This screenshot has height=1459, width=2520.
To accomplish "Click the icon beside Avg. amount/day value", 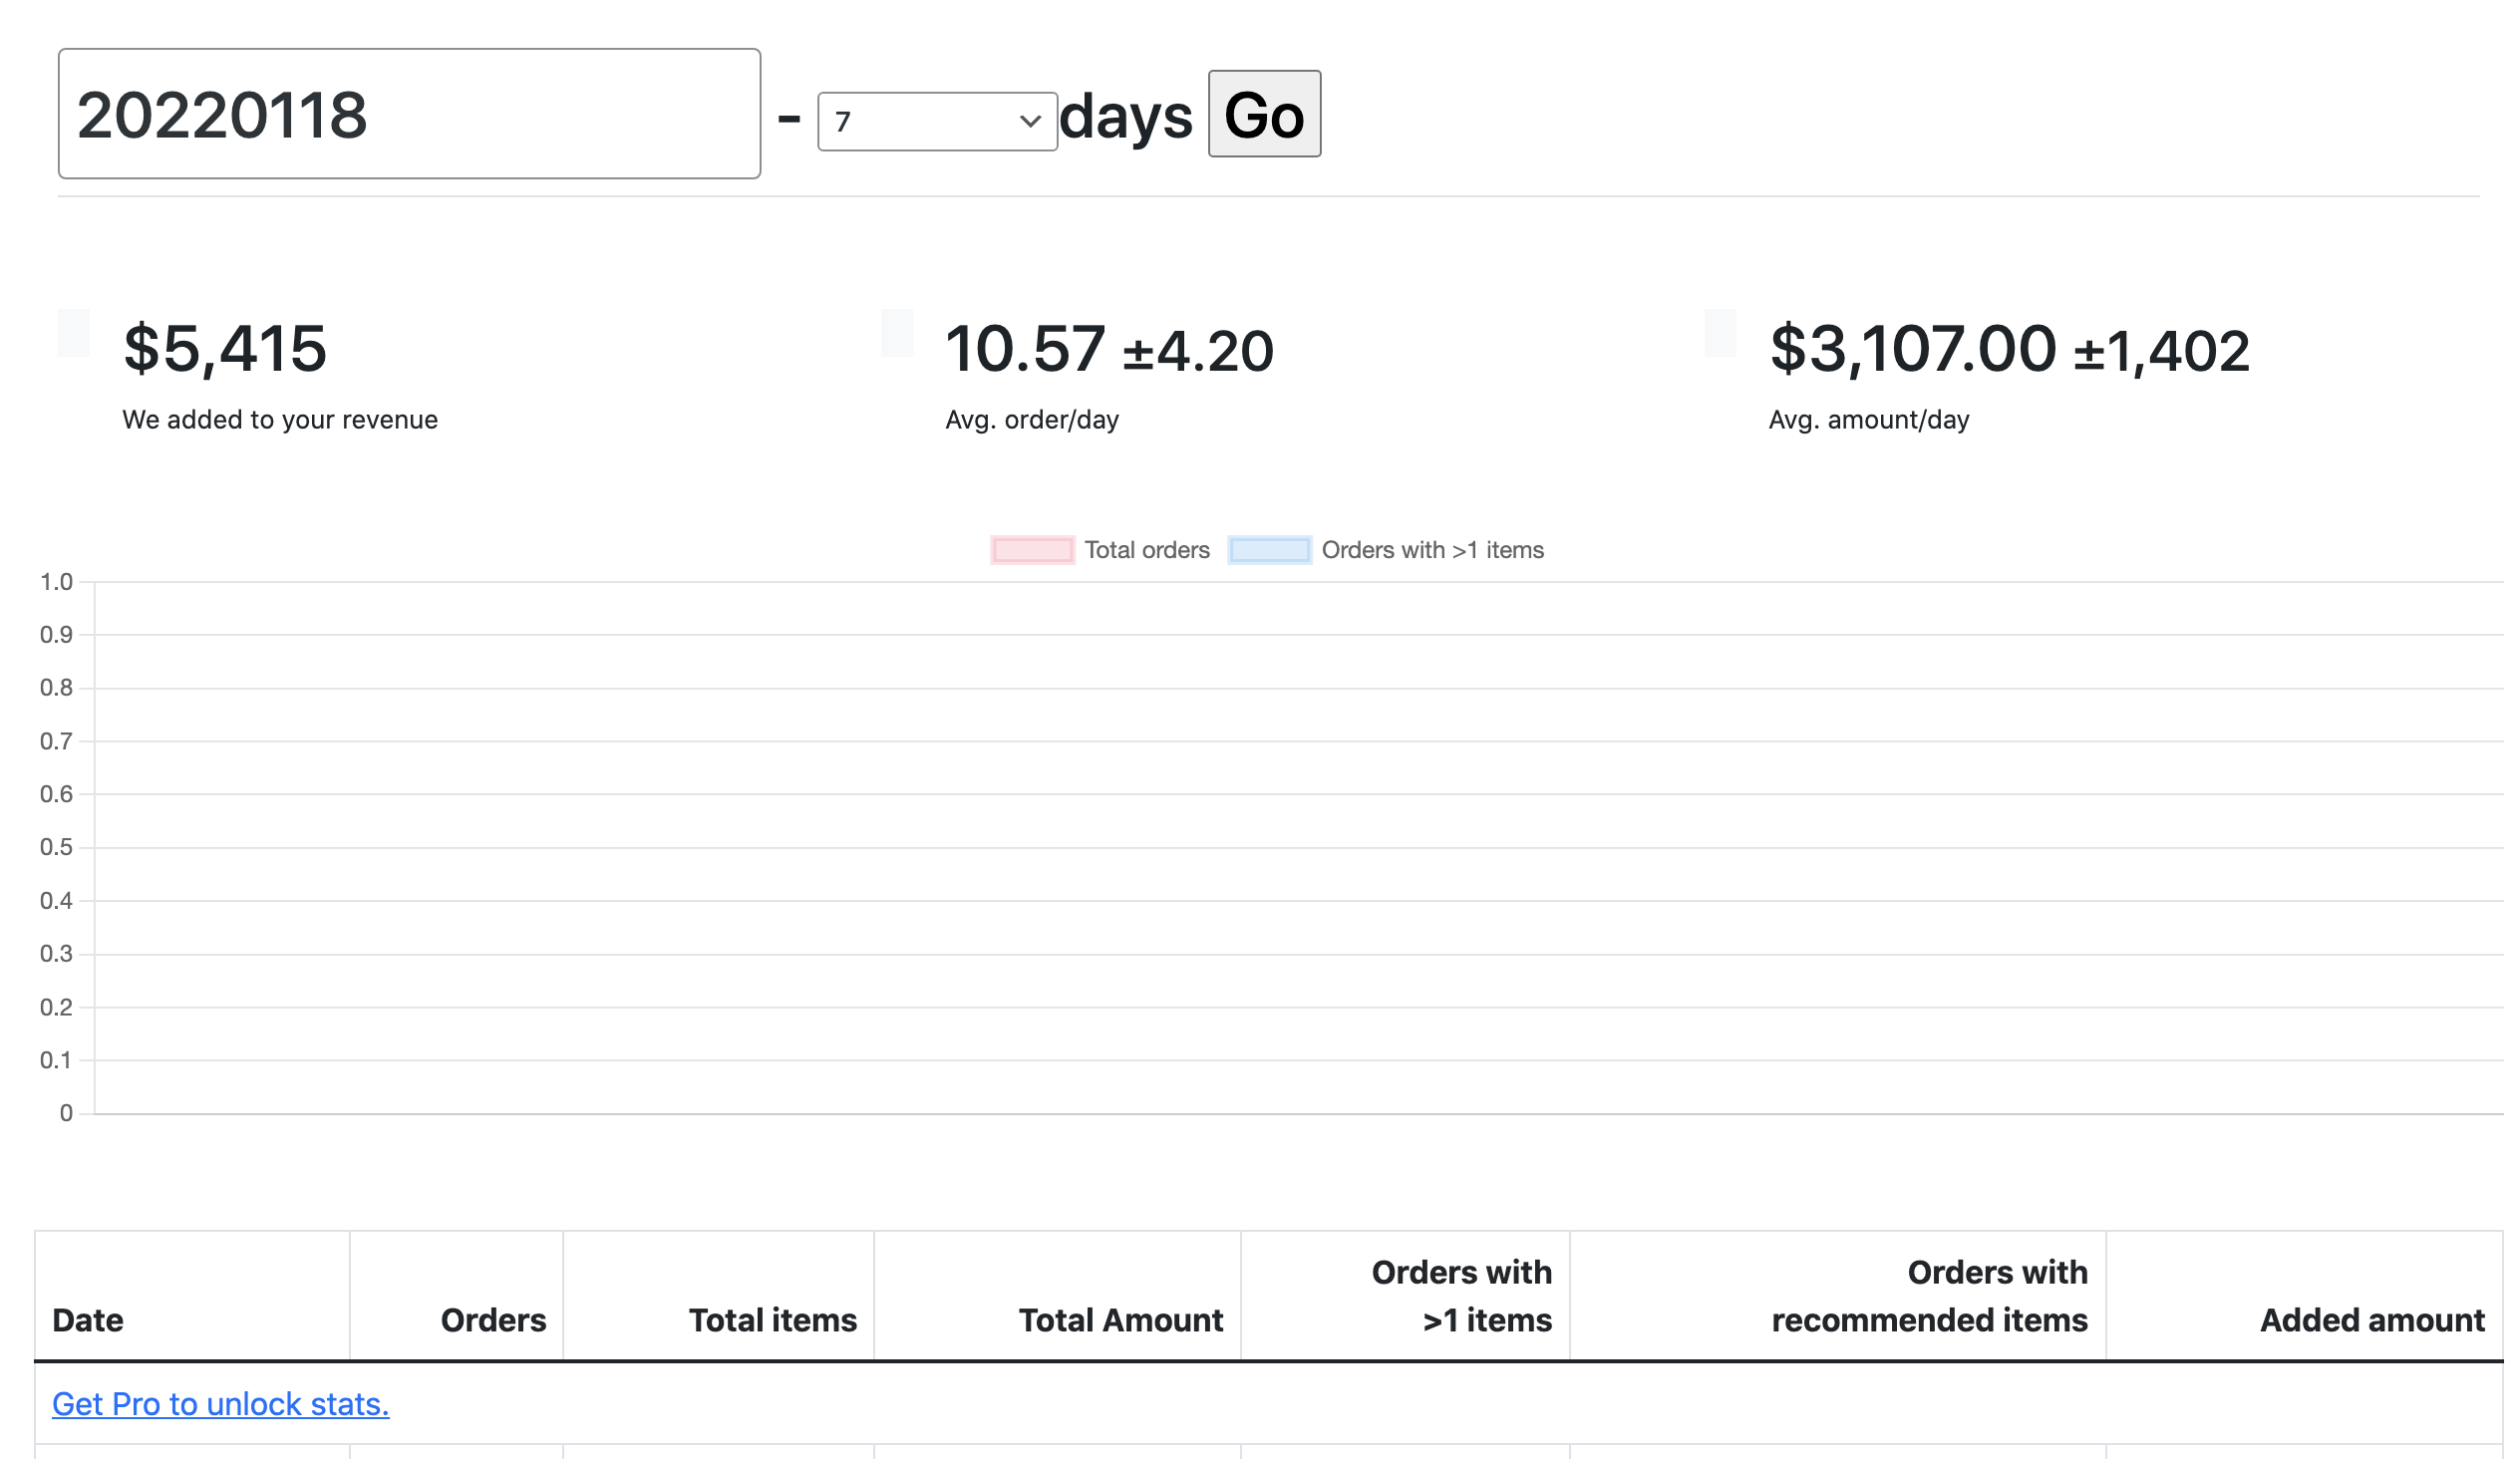I will 1720,333.
